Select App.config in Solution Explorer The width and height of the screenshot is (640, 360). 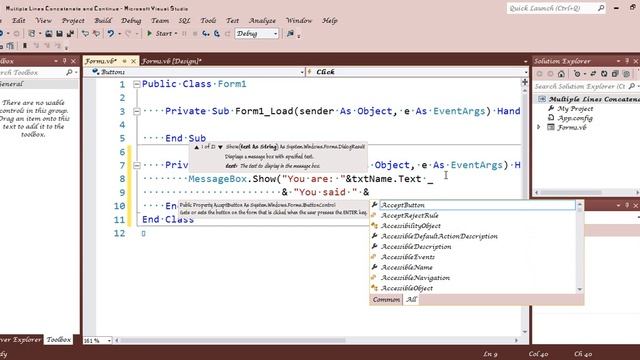(575, 118)
